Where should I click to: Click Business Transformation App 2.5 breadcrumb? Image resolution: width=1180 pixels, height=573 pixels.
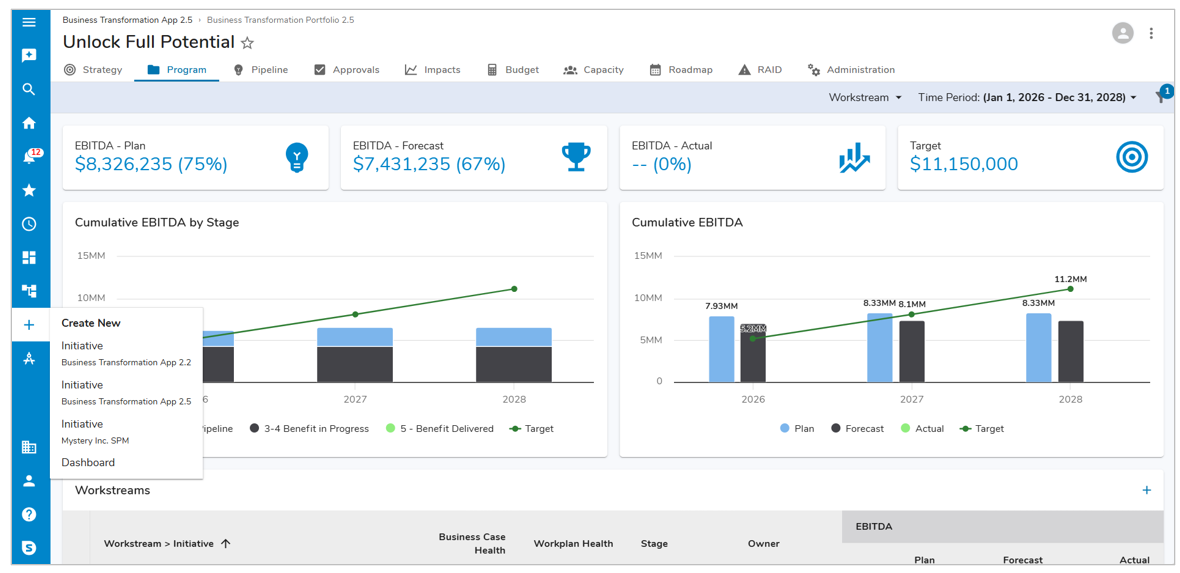(x=127, y=20)
